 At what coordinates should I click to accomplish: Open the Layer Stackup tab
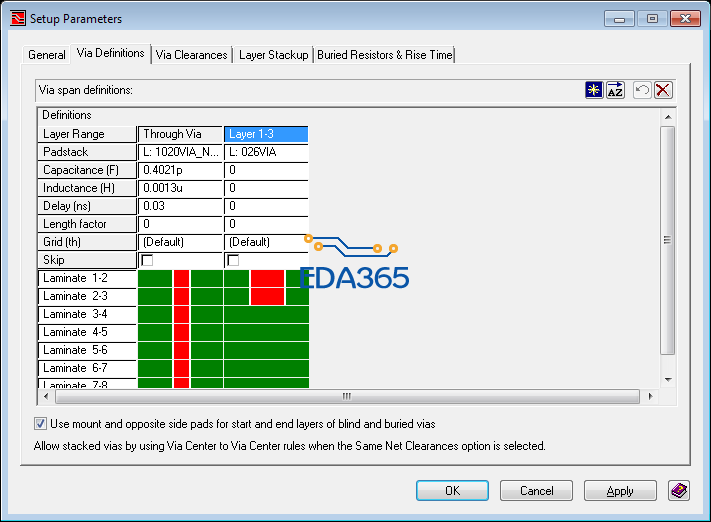pyautogui.click(x=273, y=55)
